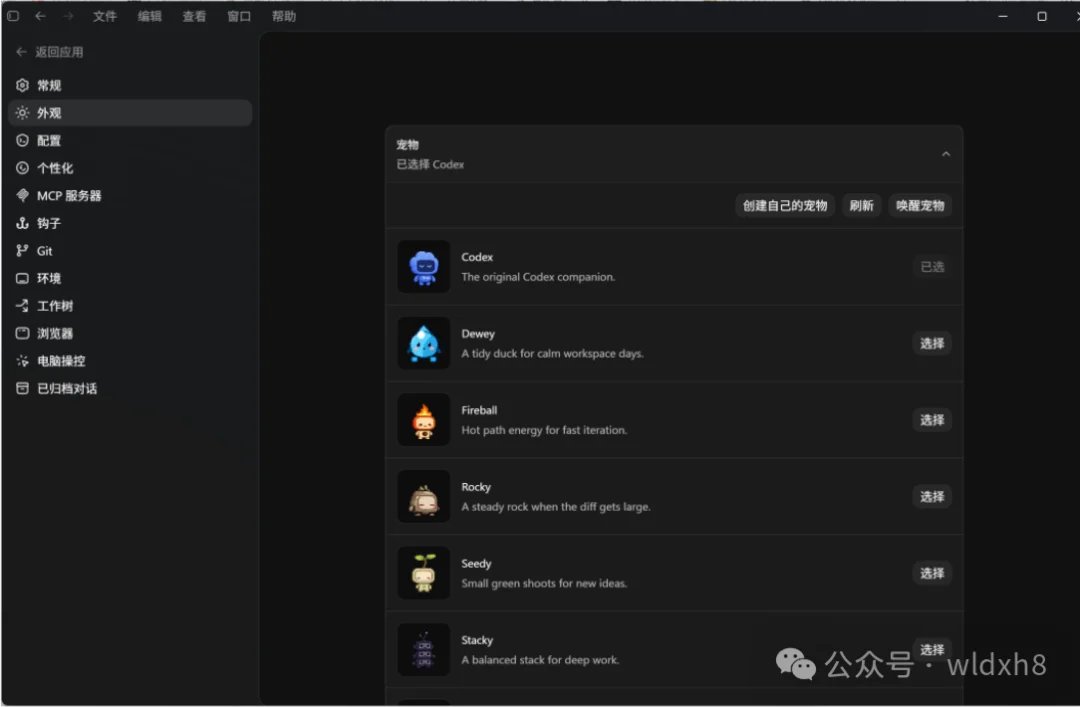Click the Codex pet avatar

point(424,267)
